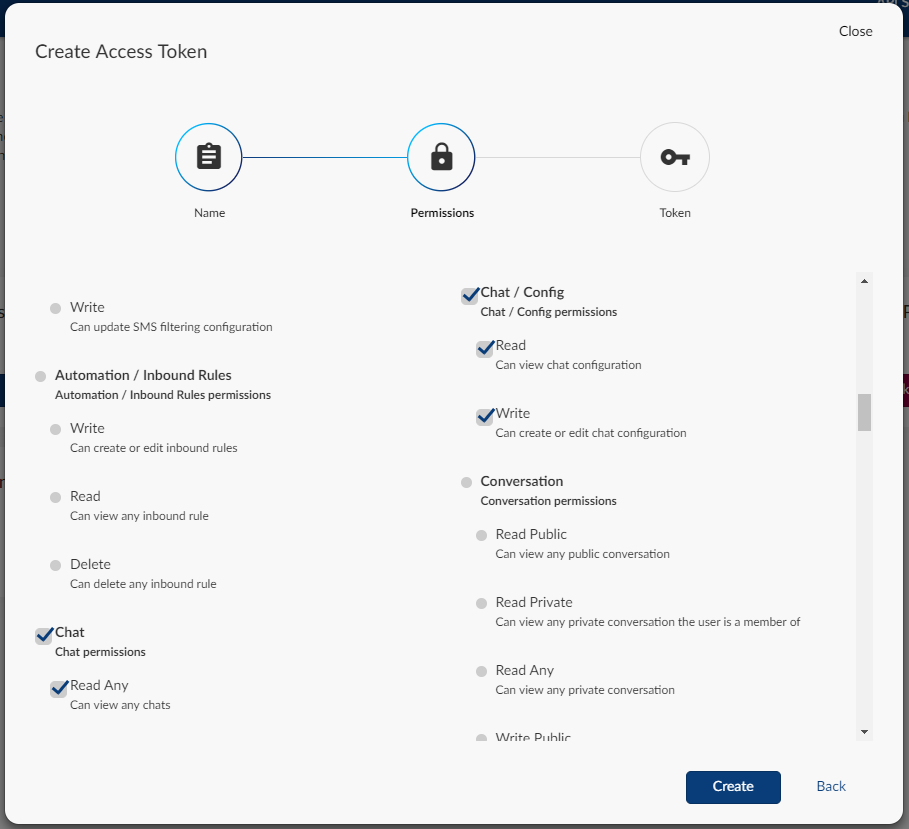
Task: Uncheck the Chat / Config group
Action: (x=469, y=296)
